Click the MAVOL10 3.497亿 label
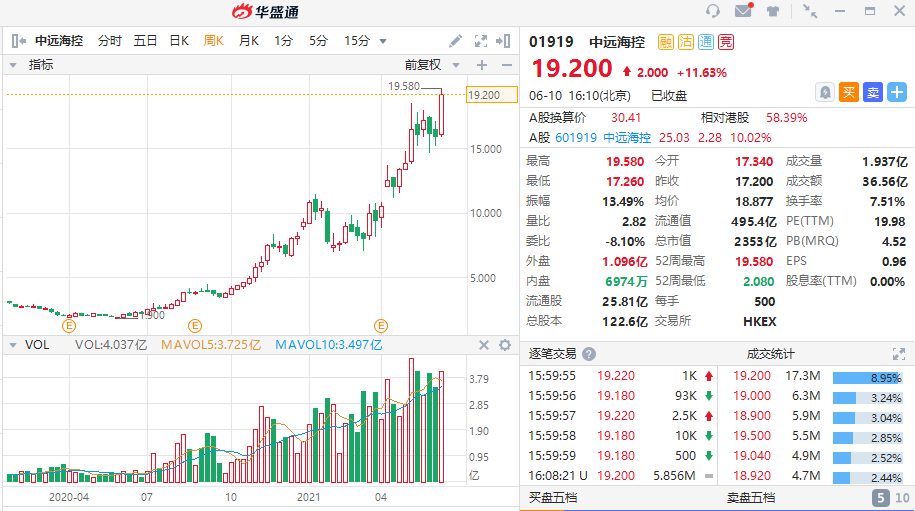Viewport: 915px width, 511px height. pyautogui.click(x=329, y=345)
